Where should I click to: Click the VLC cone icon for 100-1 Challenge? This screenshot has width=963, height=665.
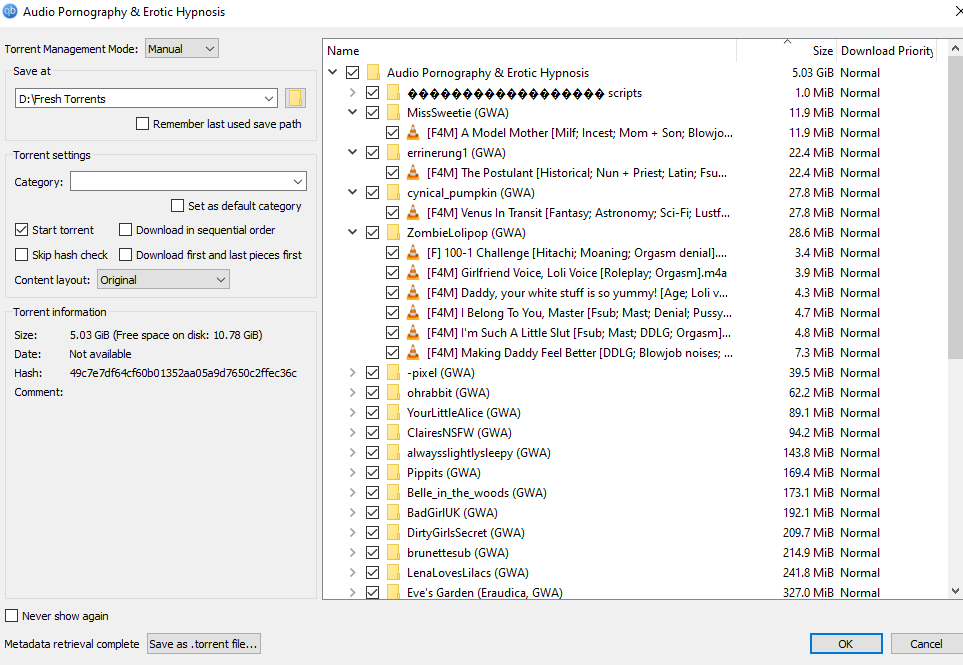[413, 253]
